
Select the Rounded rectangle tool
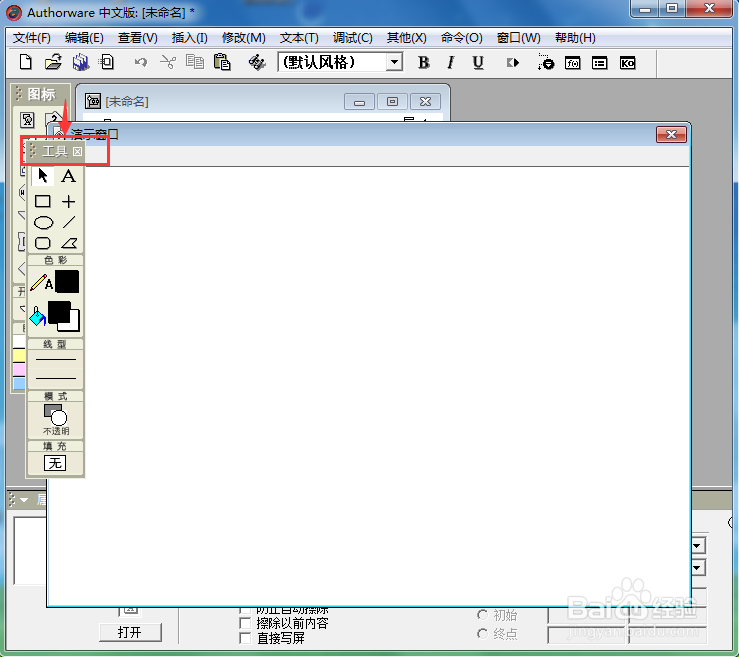pos(43,243)
